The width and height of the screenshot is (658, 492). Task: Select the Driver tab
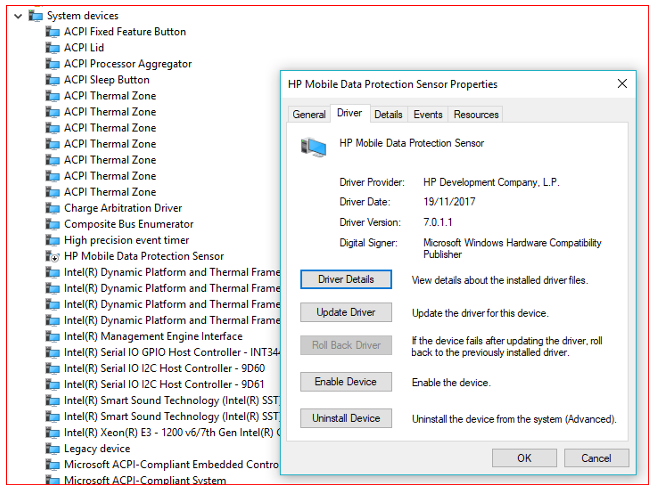point(350,113)
